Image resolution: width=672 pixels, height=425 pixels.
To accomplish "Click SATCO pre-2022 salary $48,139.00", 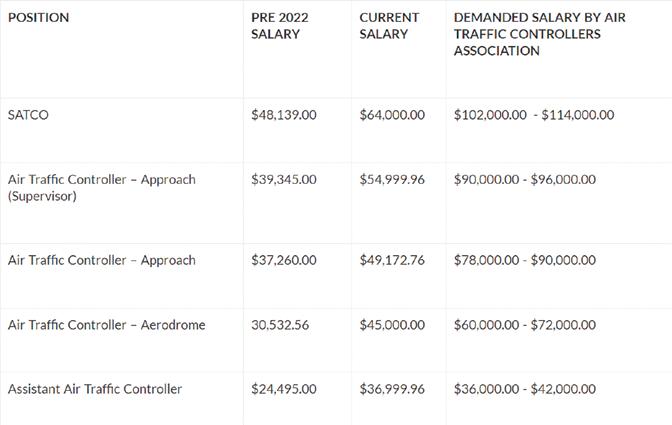I will coord(283,115).
